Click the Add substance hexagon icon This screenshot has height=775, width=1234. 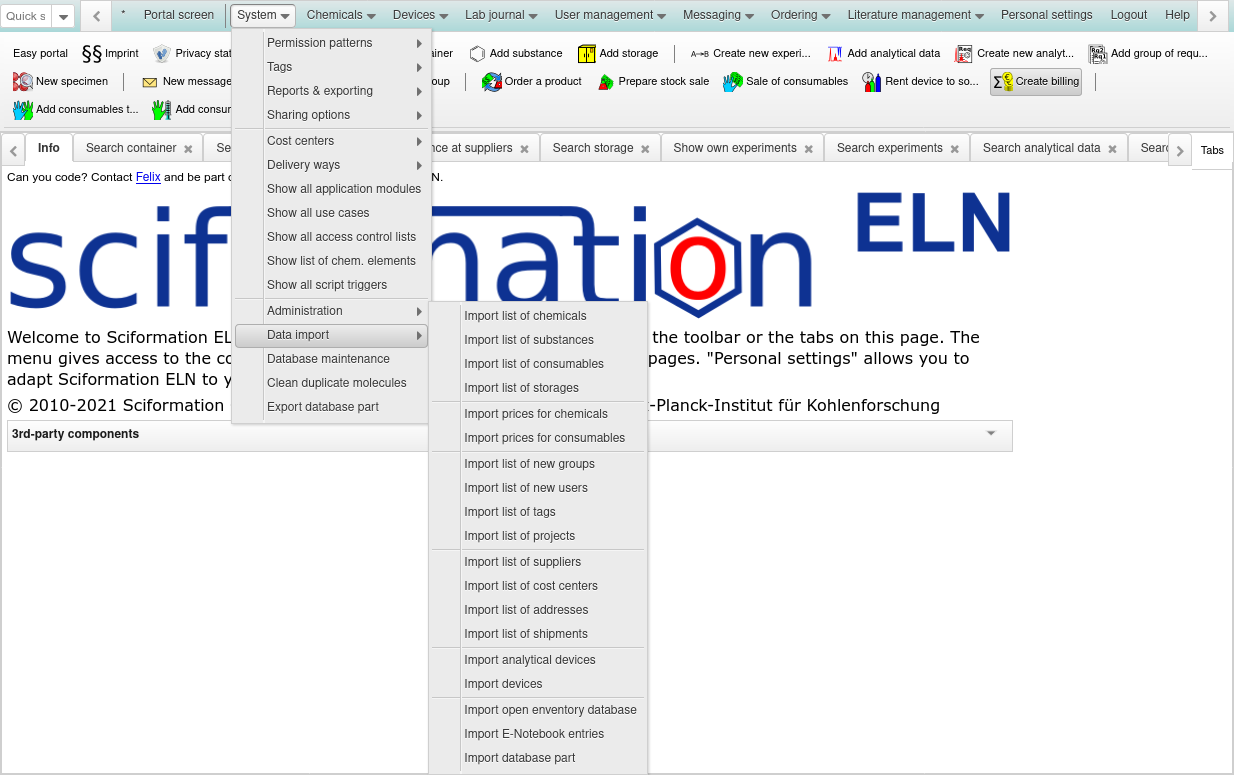click(x=477, y=53)
